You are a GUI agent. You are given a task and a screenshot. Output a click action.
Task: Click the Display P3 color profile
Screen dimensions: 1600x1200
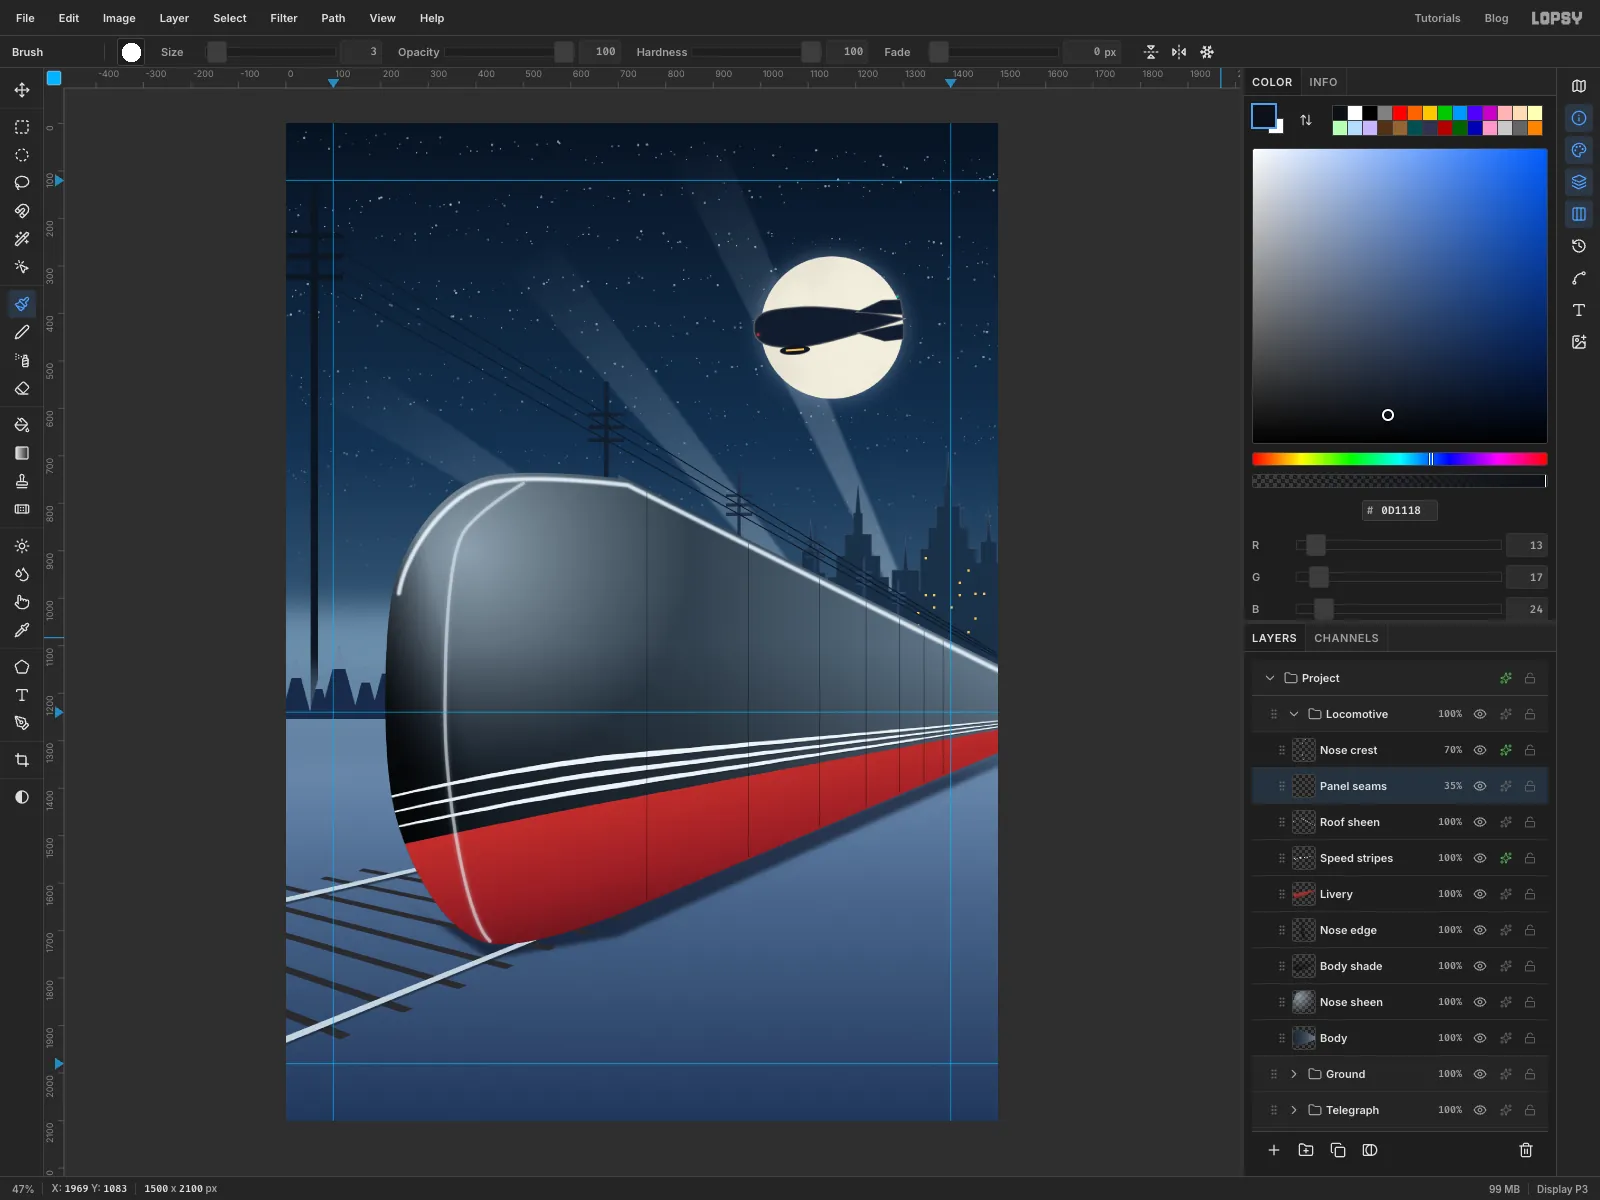[x=1562, y=1189]
